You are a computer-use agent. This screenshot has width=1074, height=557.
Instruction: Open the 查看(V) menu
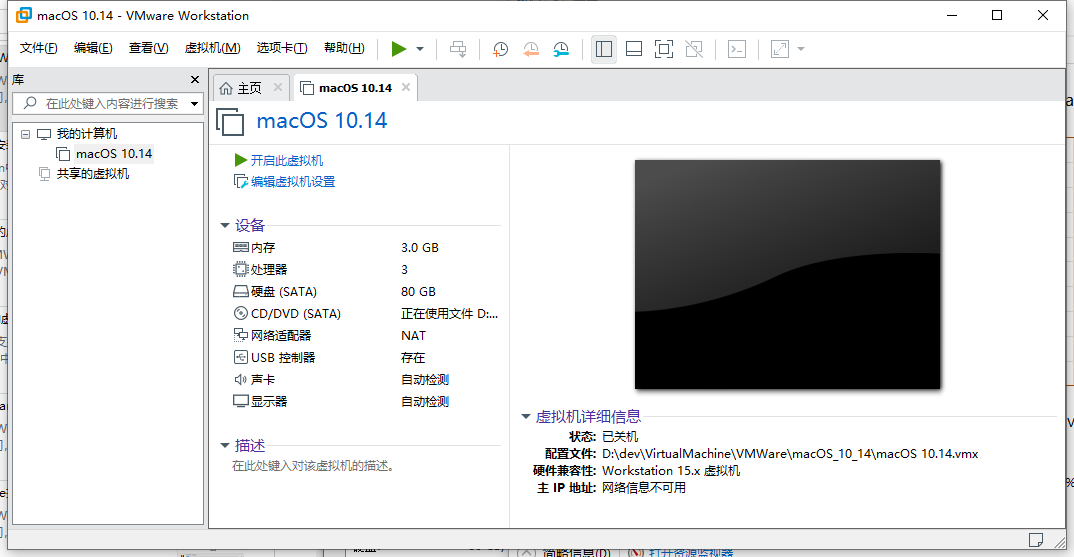[149, 48]
